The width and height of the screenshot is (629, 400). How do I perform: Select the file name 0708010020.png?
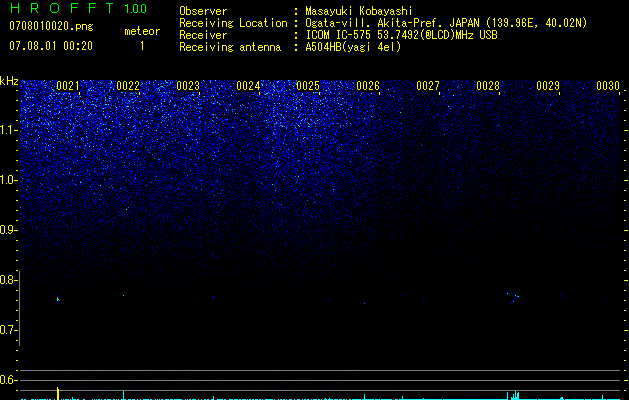click(x=51, y=26)
